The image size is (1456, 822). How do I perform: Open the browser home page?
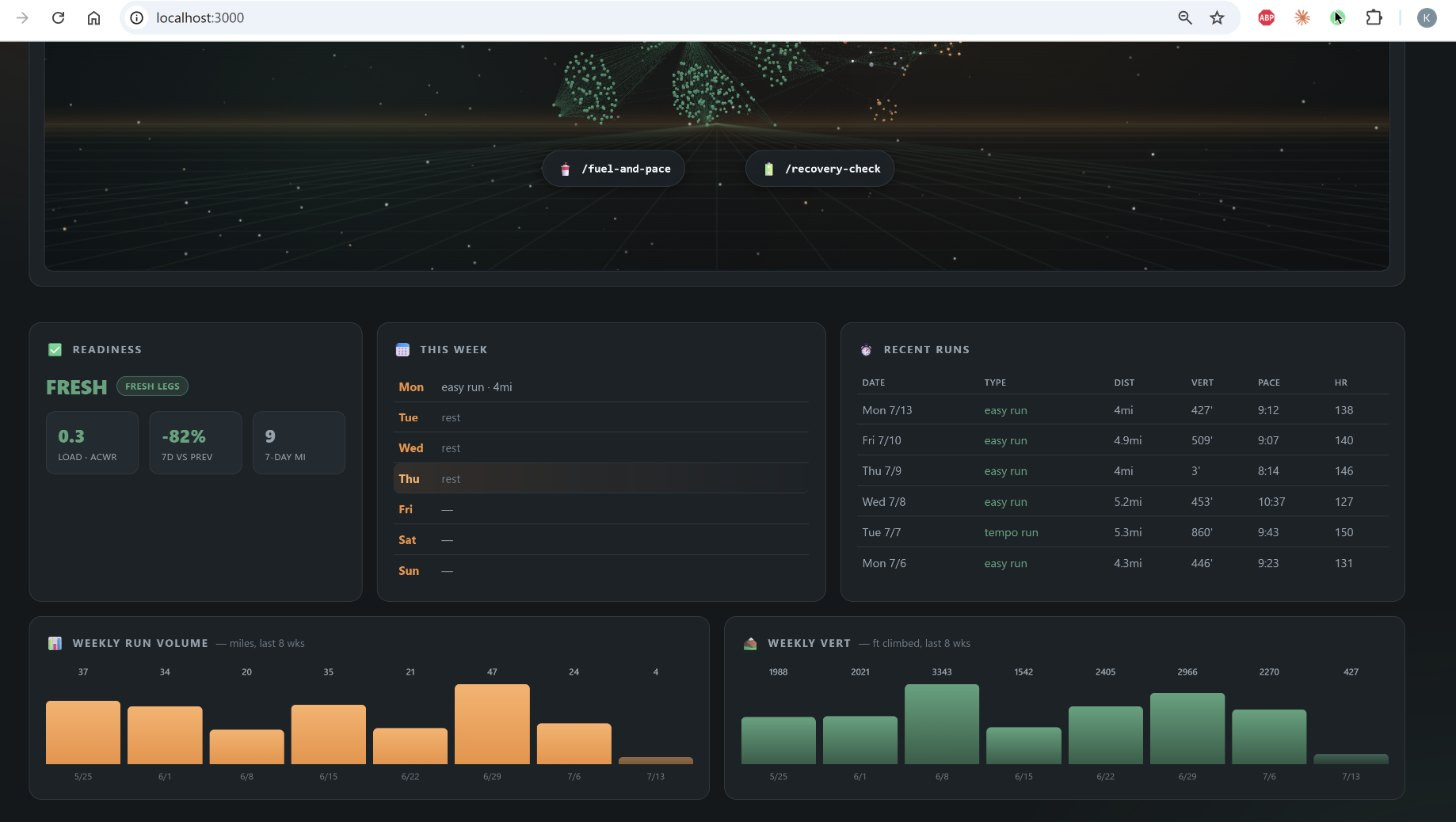pyautogui.click(x=94, y=18)
